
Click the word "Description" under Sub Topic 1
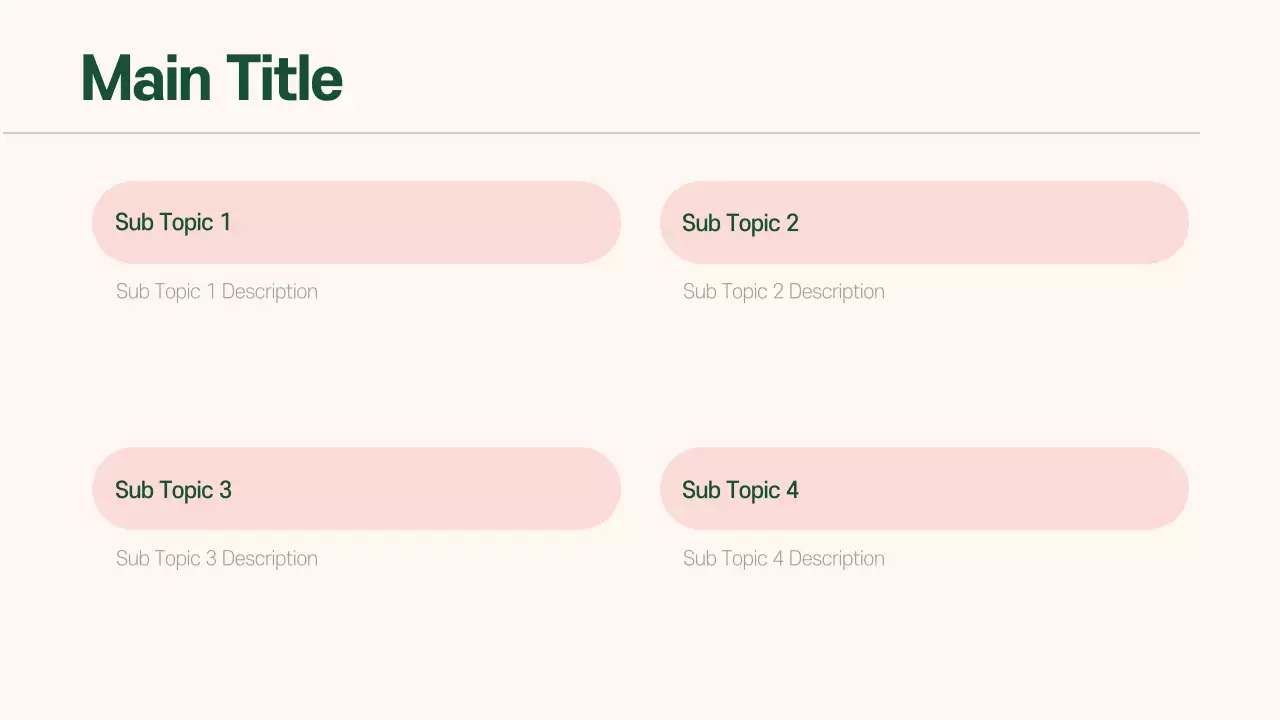[270, 292]
